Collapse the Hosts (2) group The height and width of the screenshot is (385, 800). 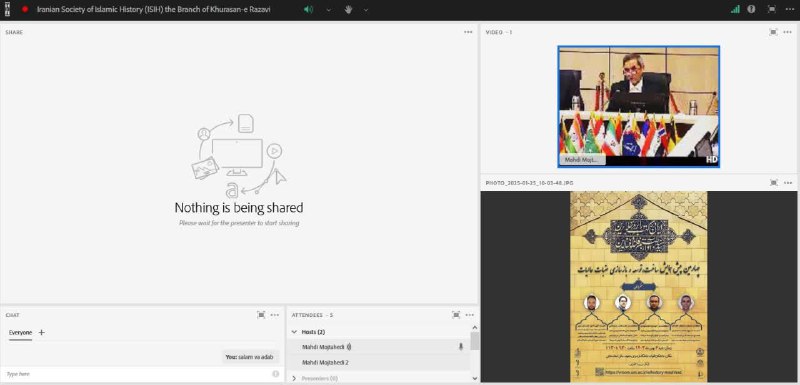point(294,332)
